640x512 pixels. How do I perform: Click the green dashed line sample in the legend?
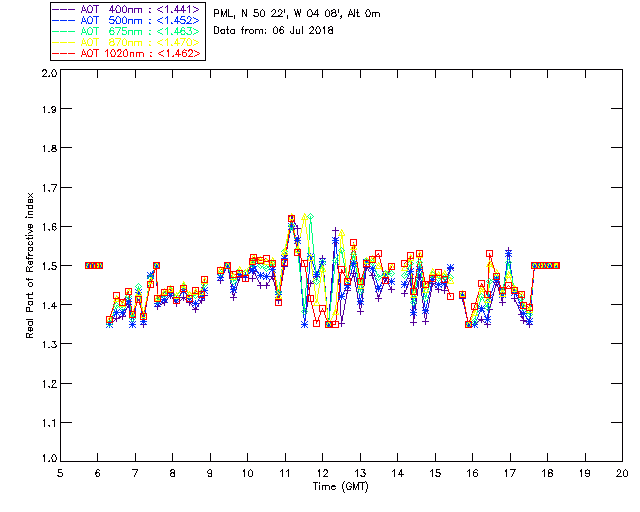pos(64,31)
